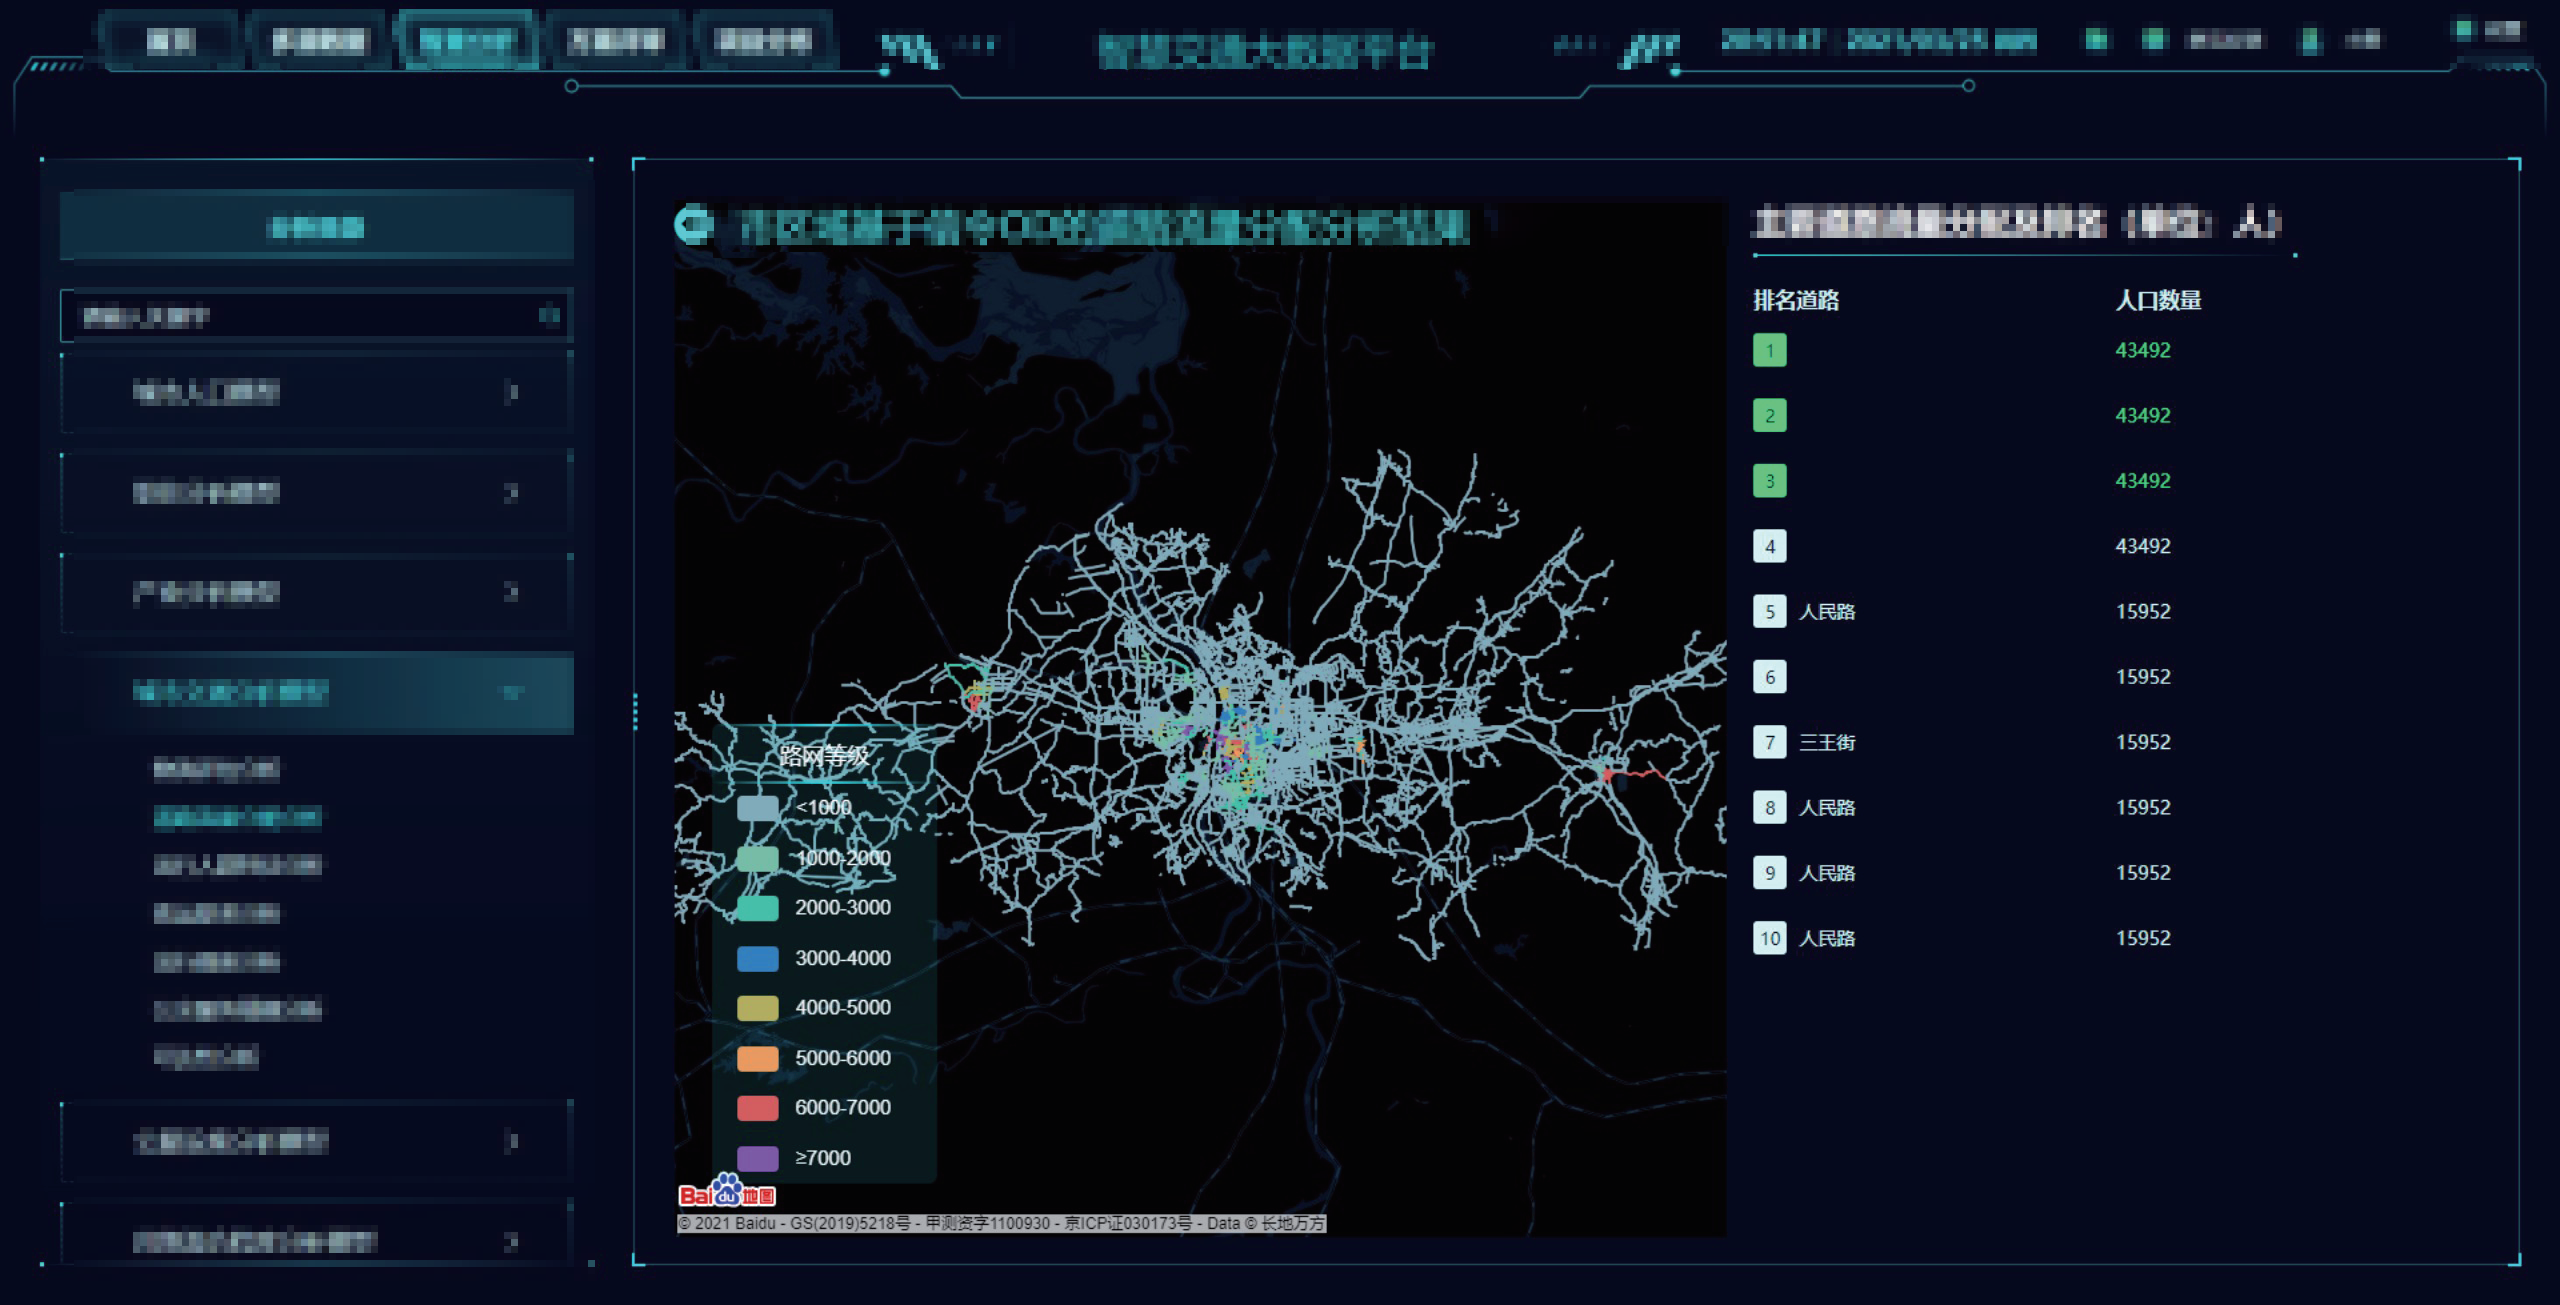The width and height of the screenshot is (2560, 1305).
Task: Click 人民路 in rank 5 row
Action: (1827, 611)
